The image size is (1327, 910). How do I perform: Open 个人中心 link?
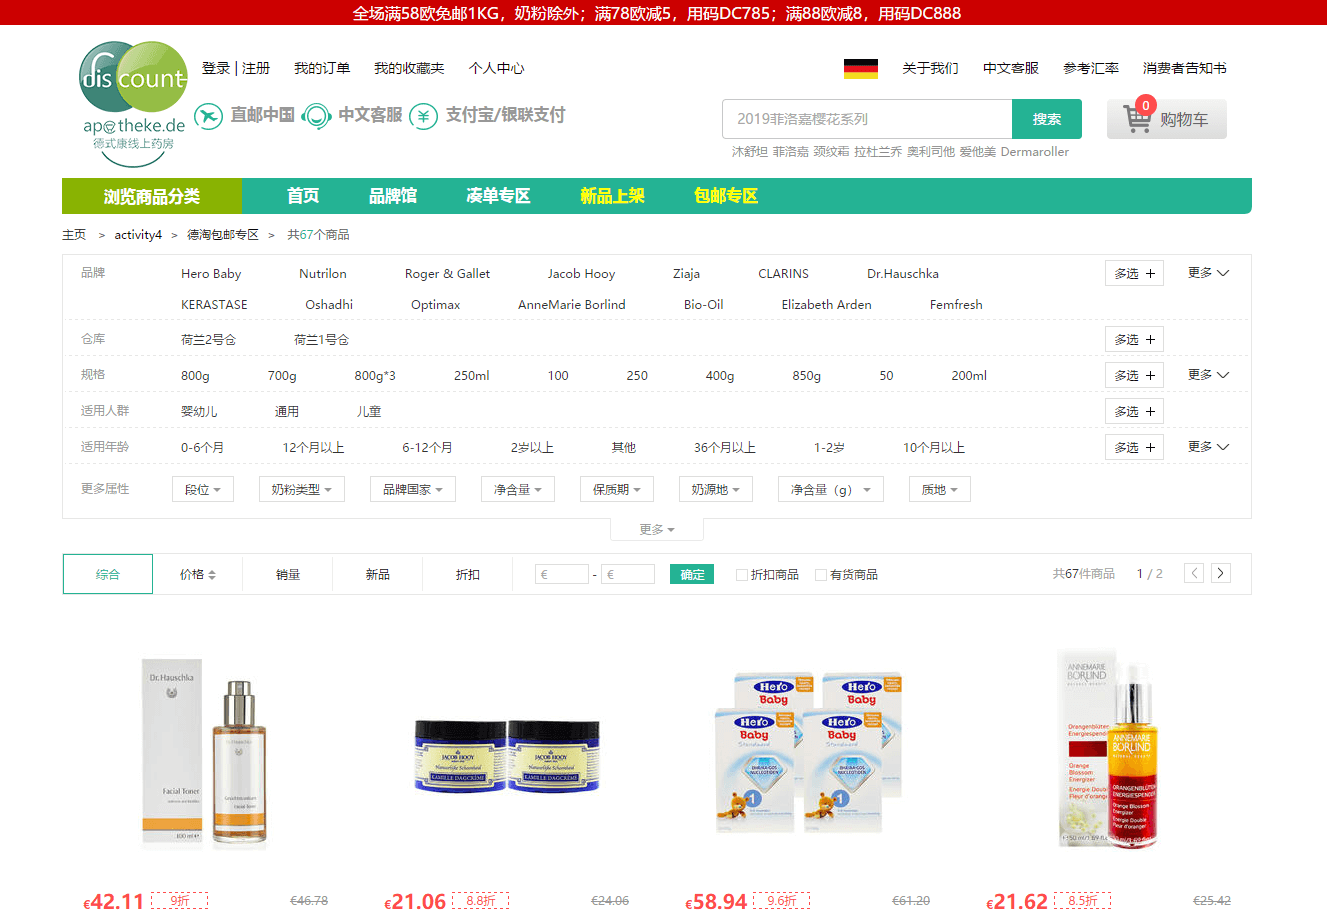tap(496, 68)
